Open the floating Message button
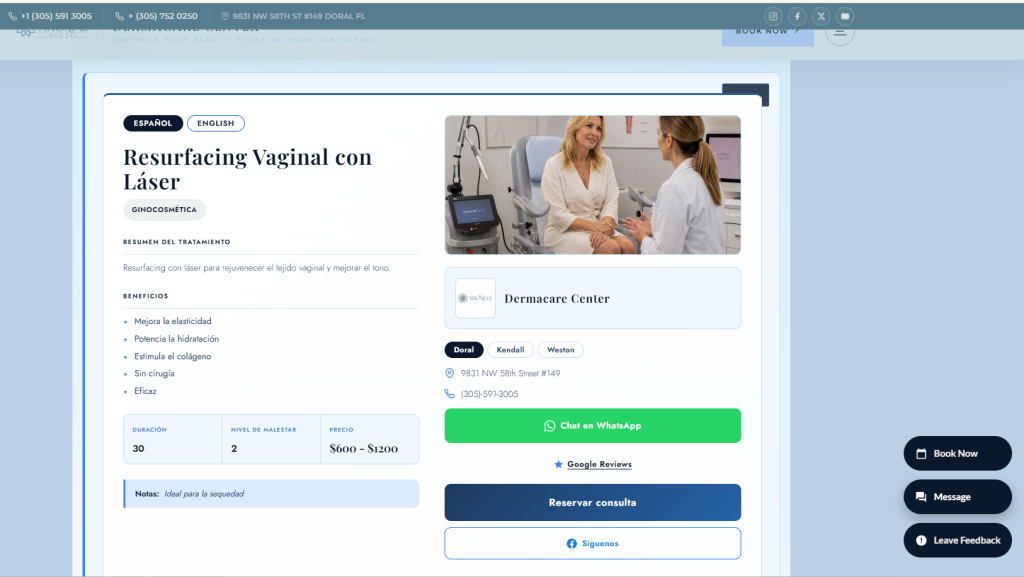This screenshot has height=577, width=1024. tap(957, 497)
